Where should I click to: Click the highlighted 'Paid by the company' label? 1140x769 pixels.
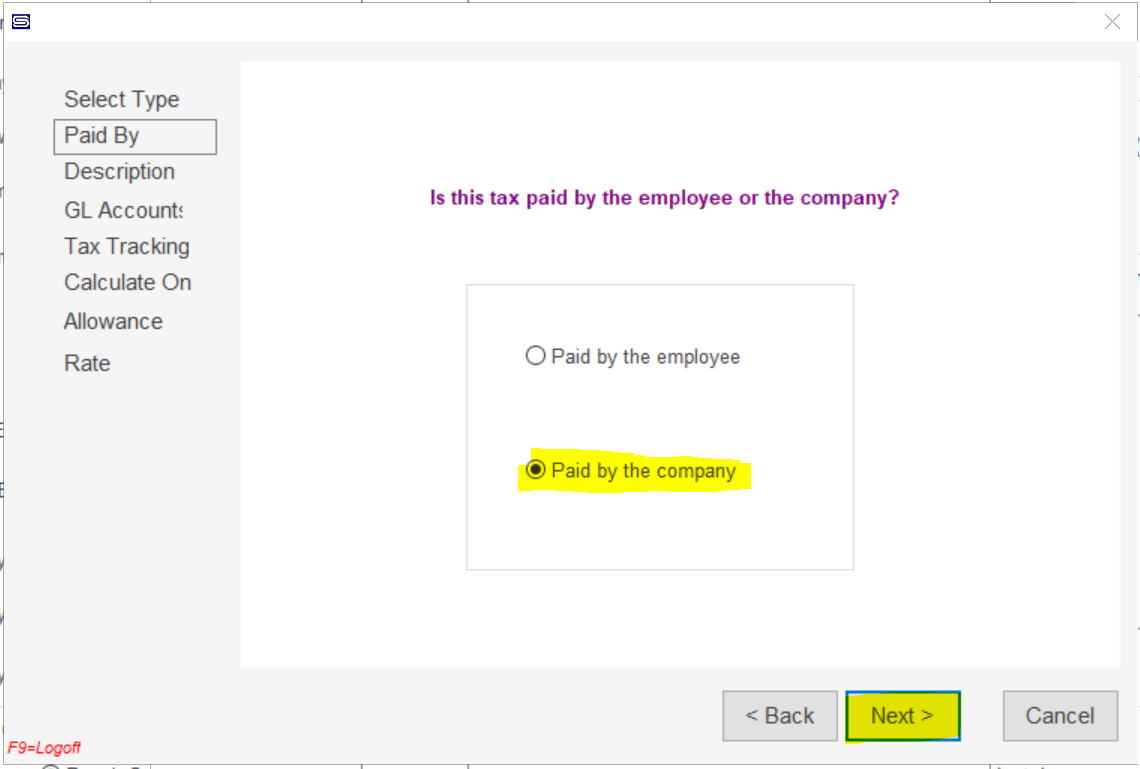pos(643,471)
